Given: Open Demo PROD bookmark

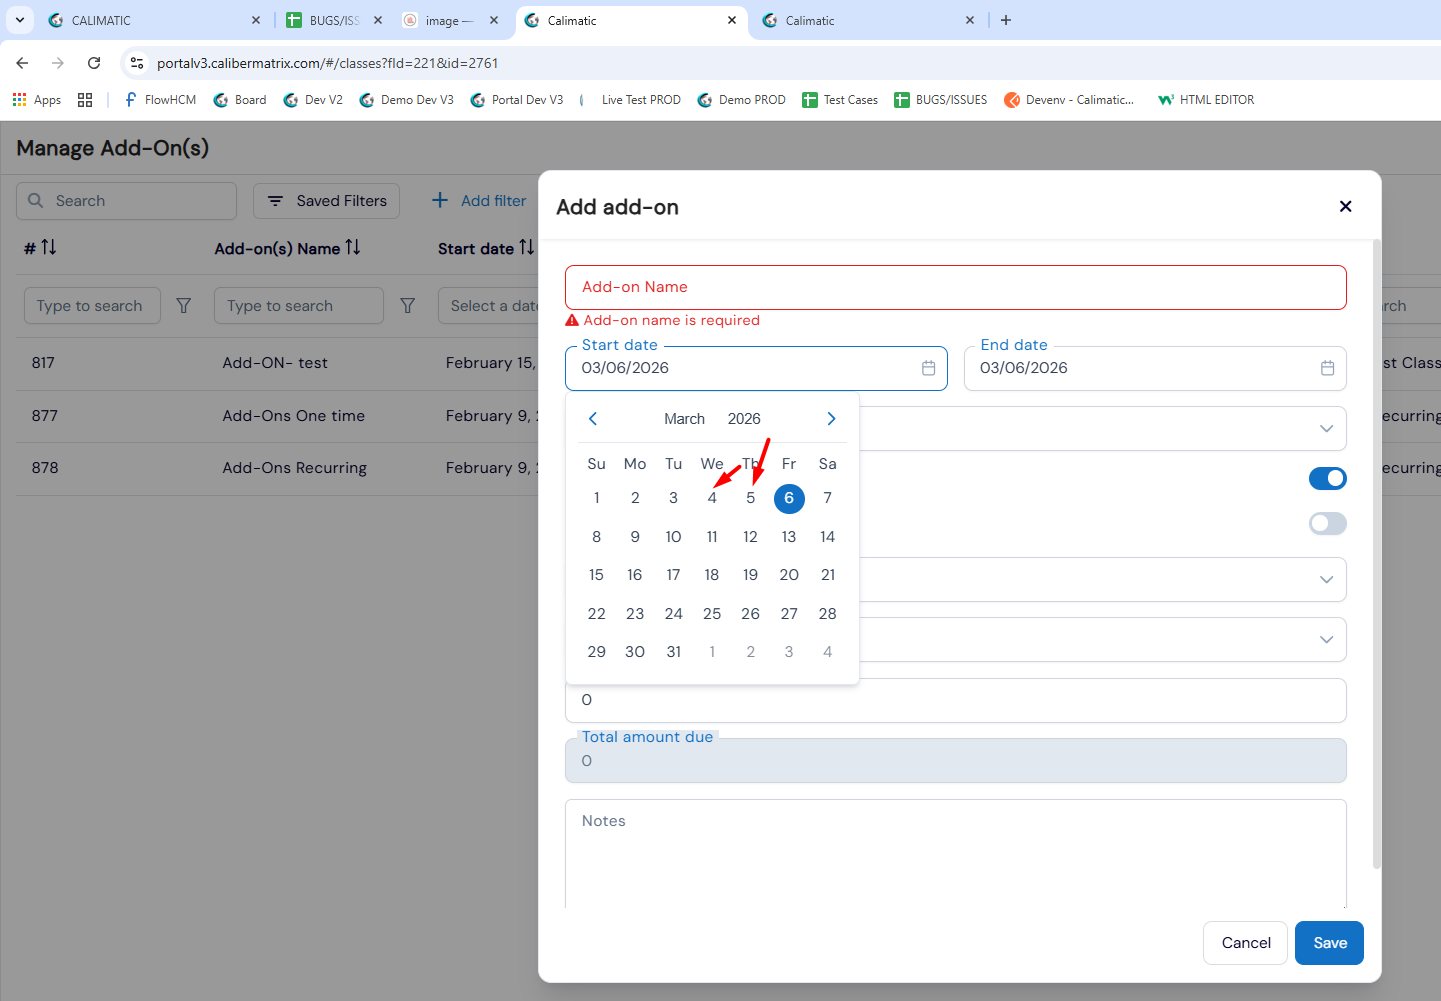Looking at the screenshot, I should pyautogui.click(x=741, y=100).
